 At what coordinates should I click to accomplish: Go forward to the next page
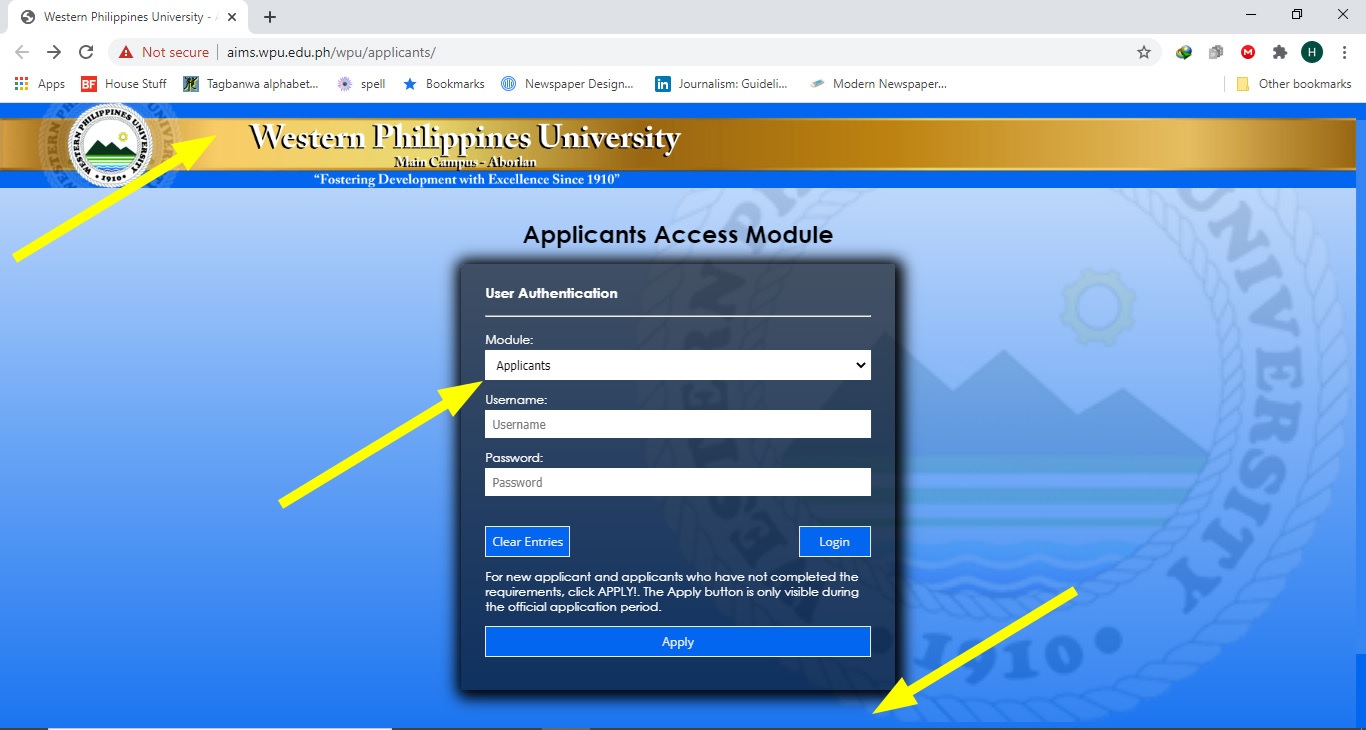(54, 52)
